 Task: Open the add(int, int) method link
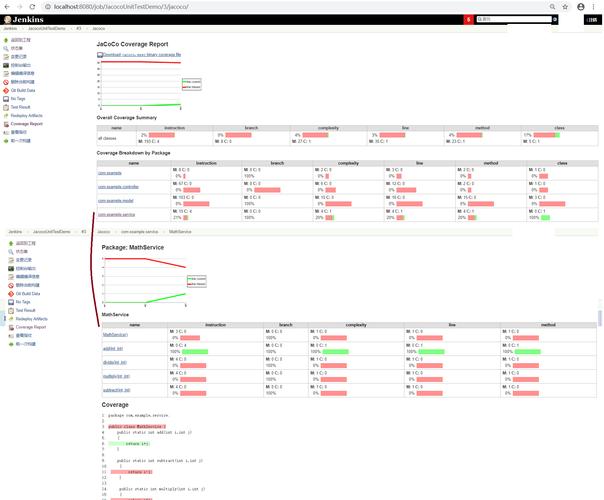[113, 349]
